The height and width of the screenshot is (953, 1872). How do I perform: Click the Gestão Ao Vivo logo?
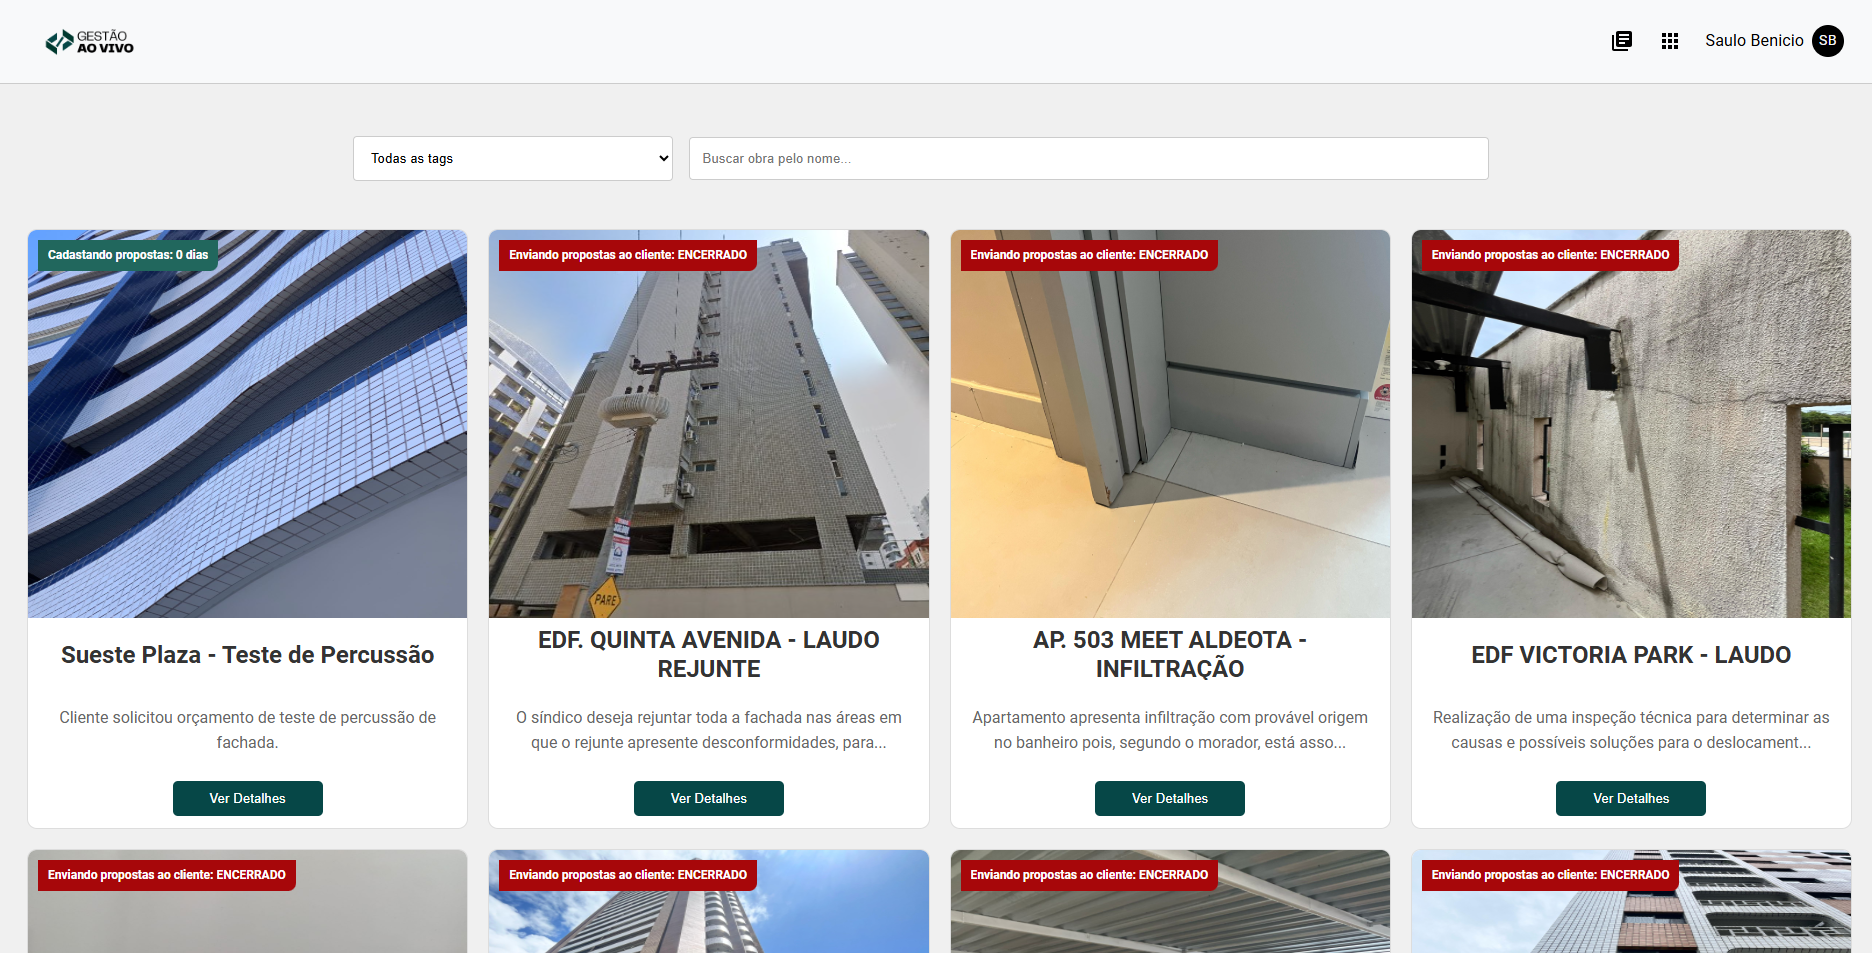[89, 41]
